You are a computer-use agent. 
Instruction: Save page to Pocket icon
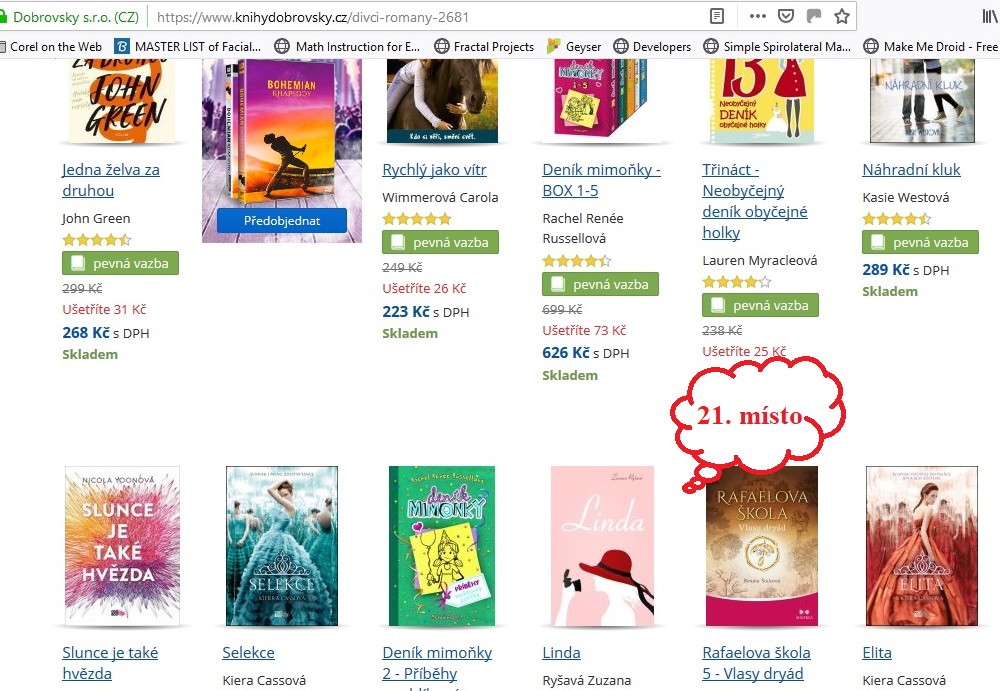point(786,16)
